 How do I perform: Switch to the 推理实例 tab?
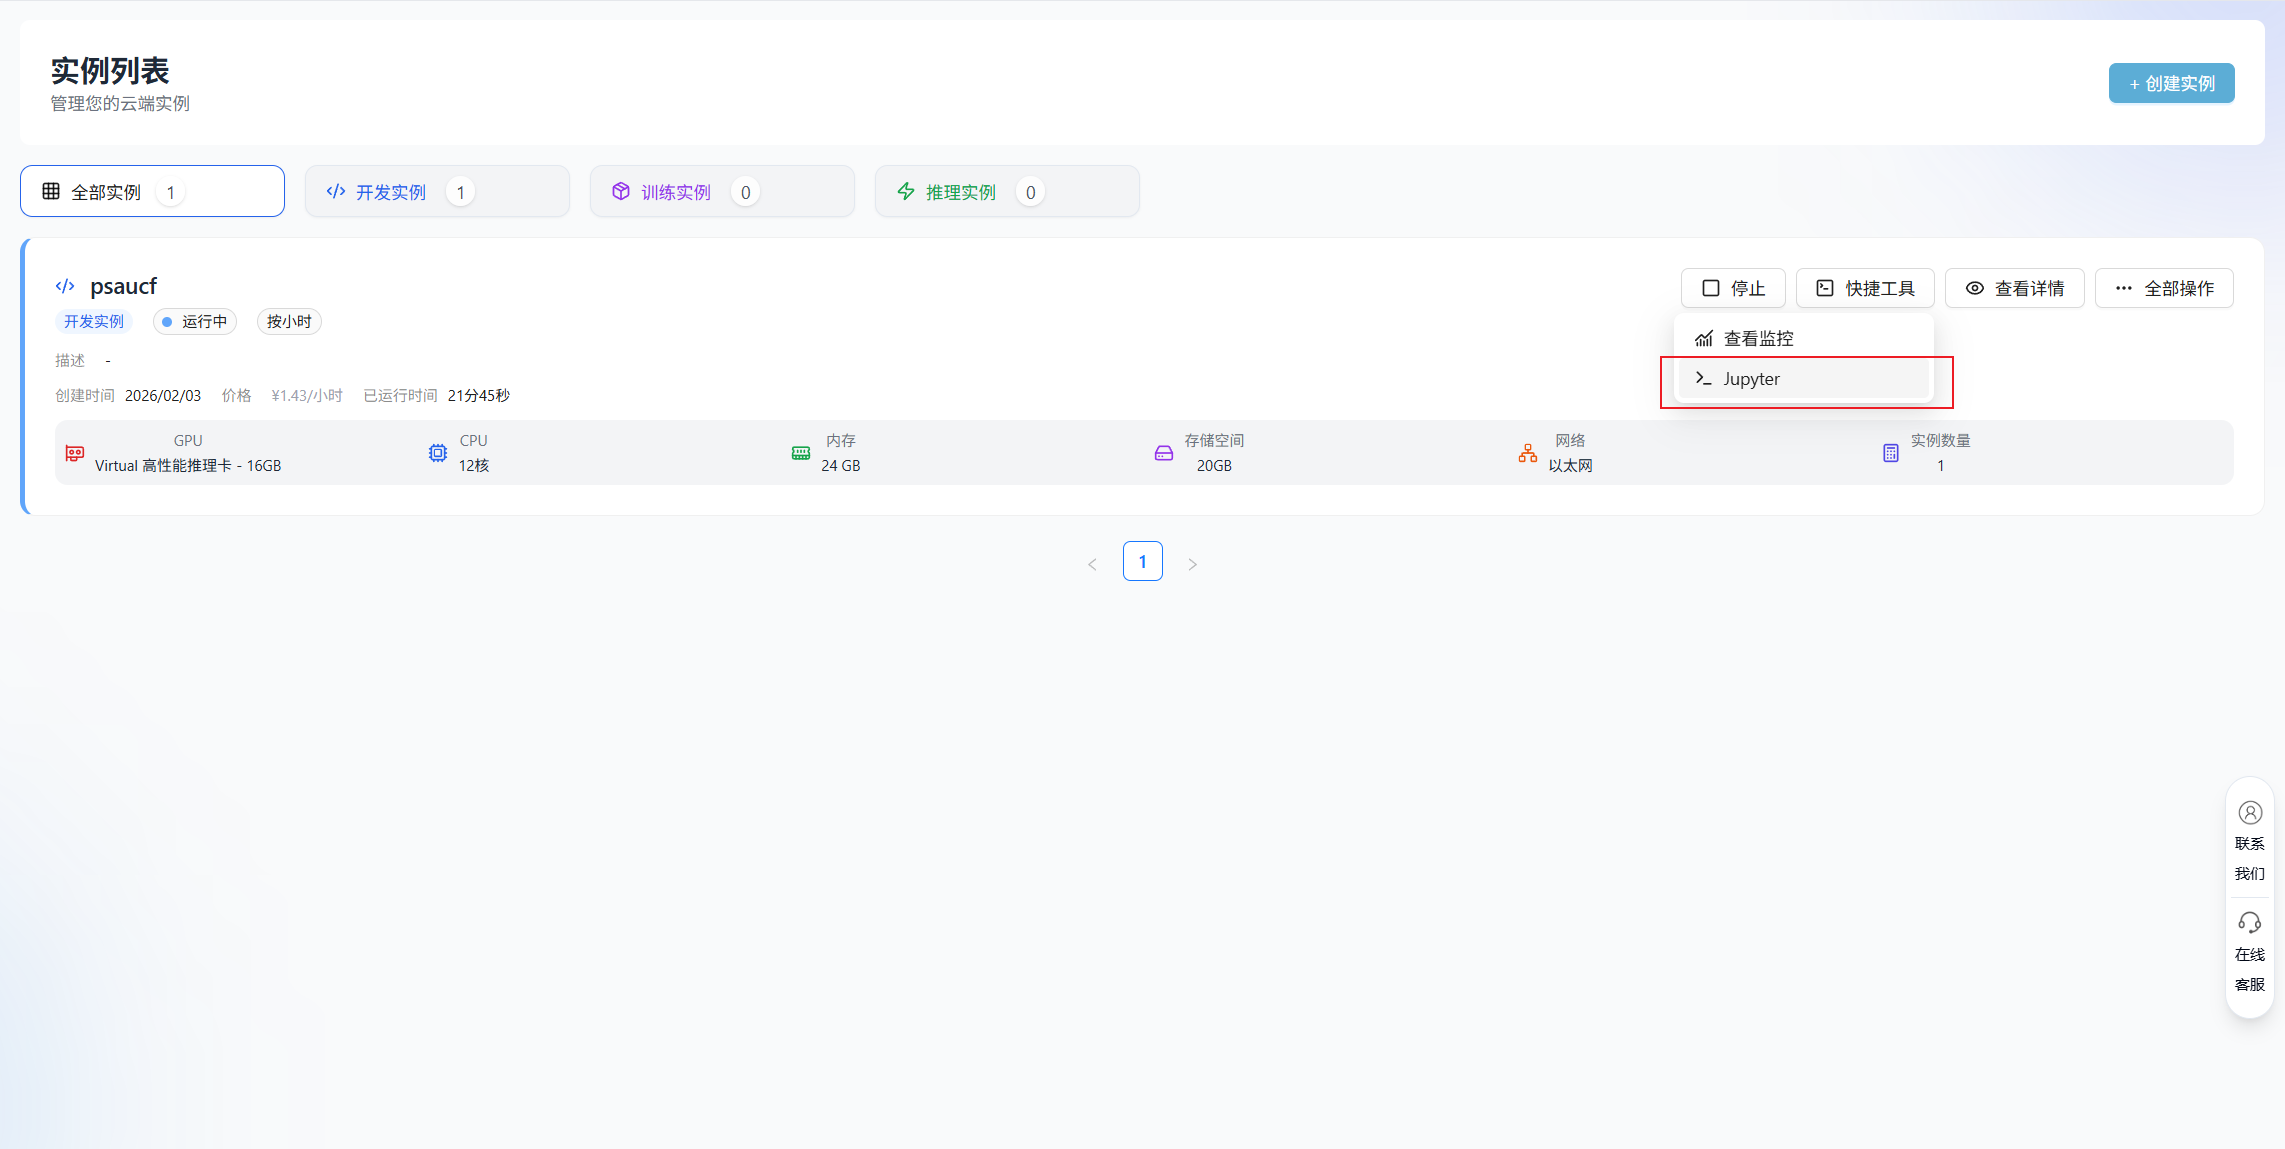(1007, 192)
